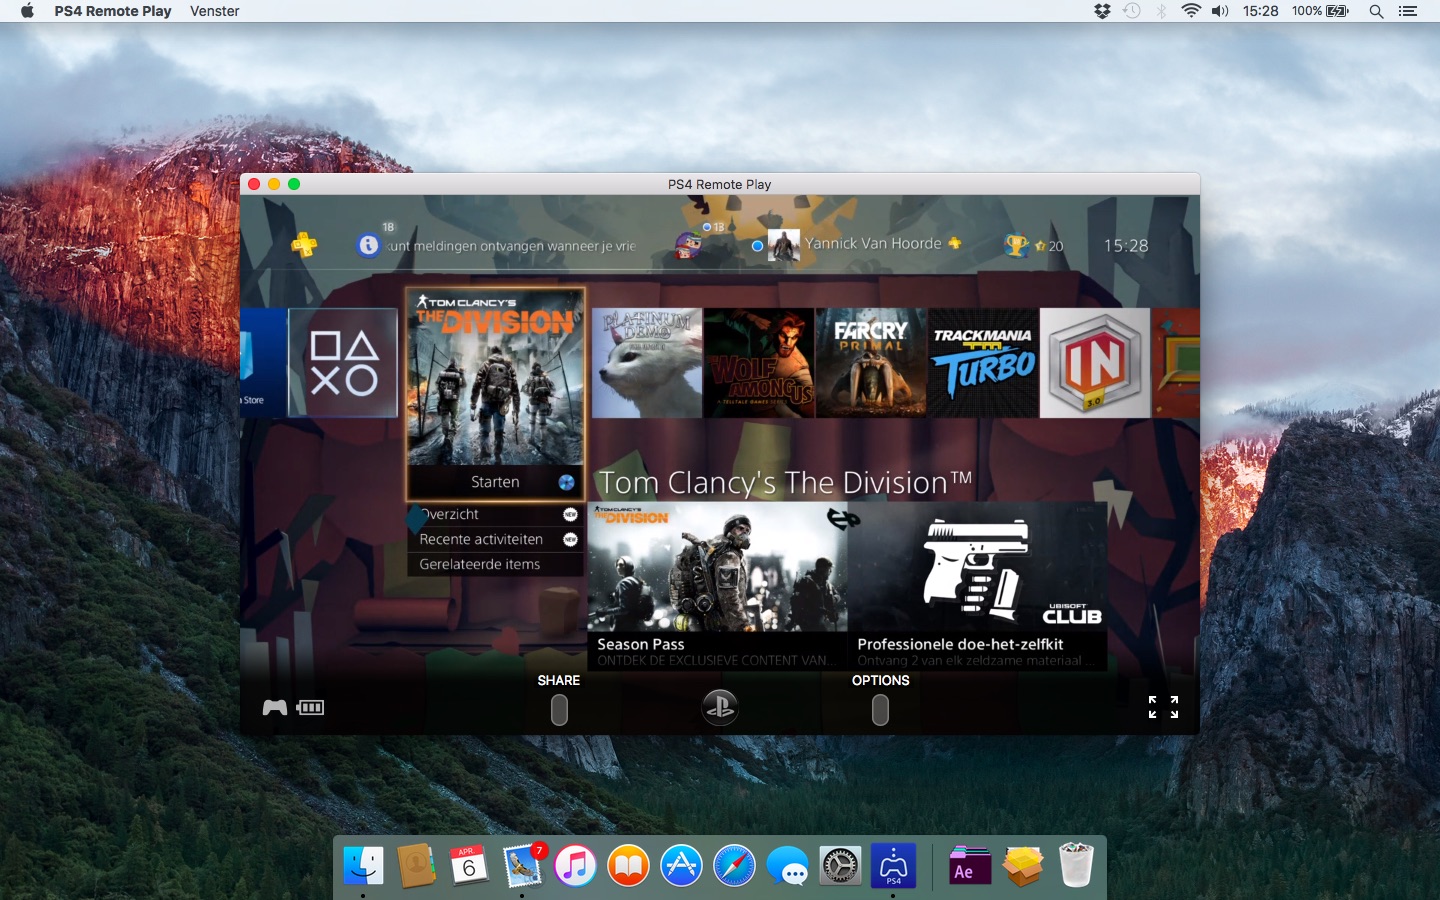The image size is (1440, 900).
Task: Select the Trackmania Turbo tile
Action: [983, 362]
